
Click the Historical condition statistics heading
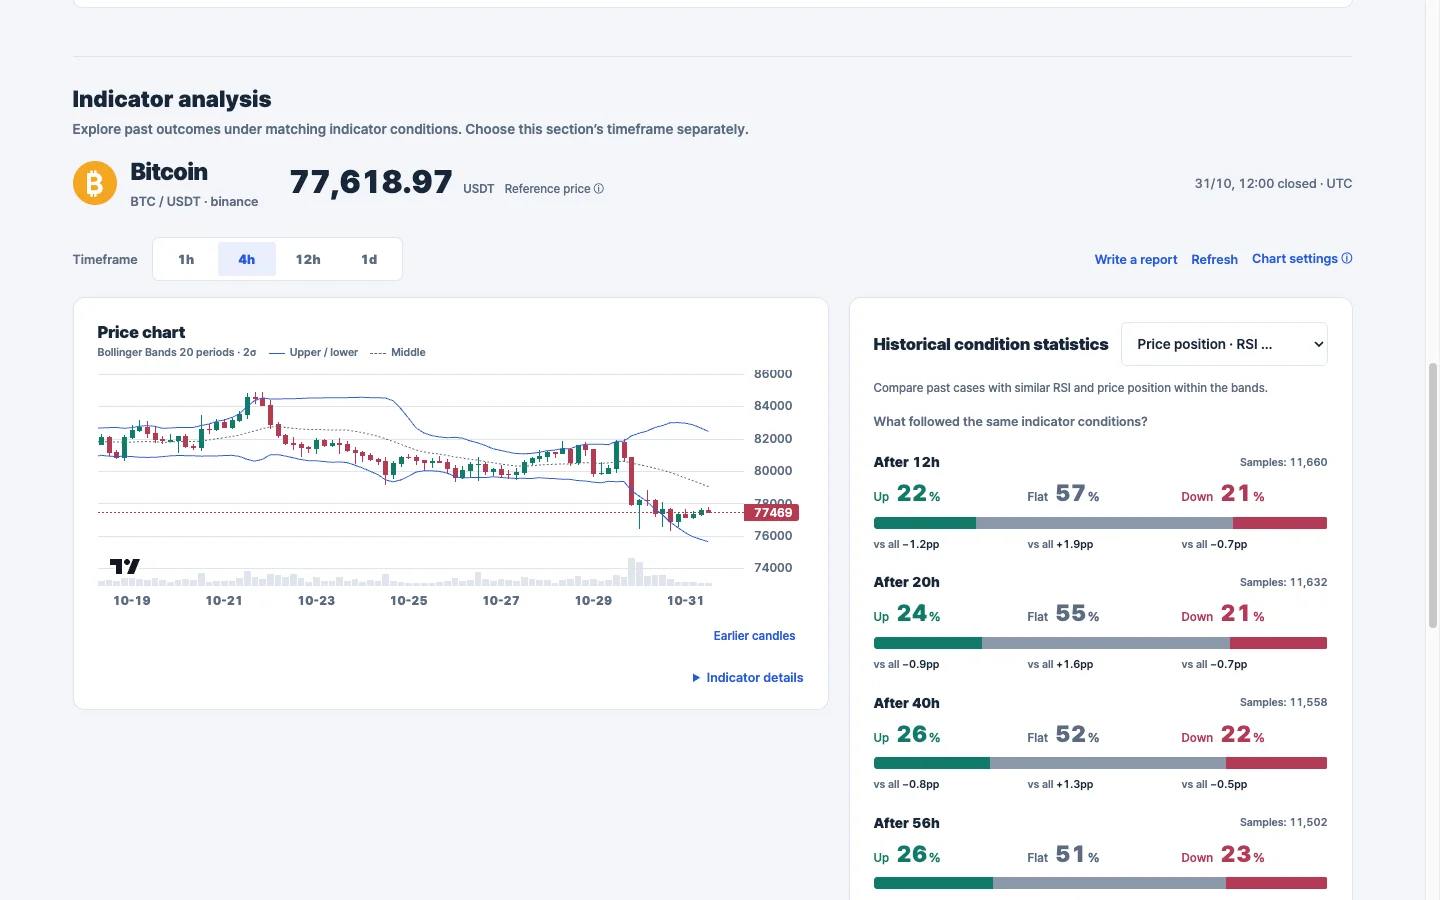point(991,344)
